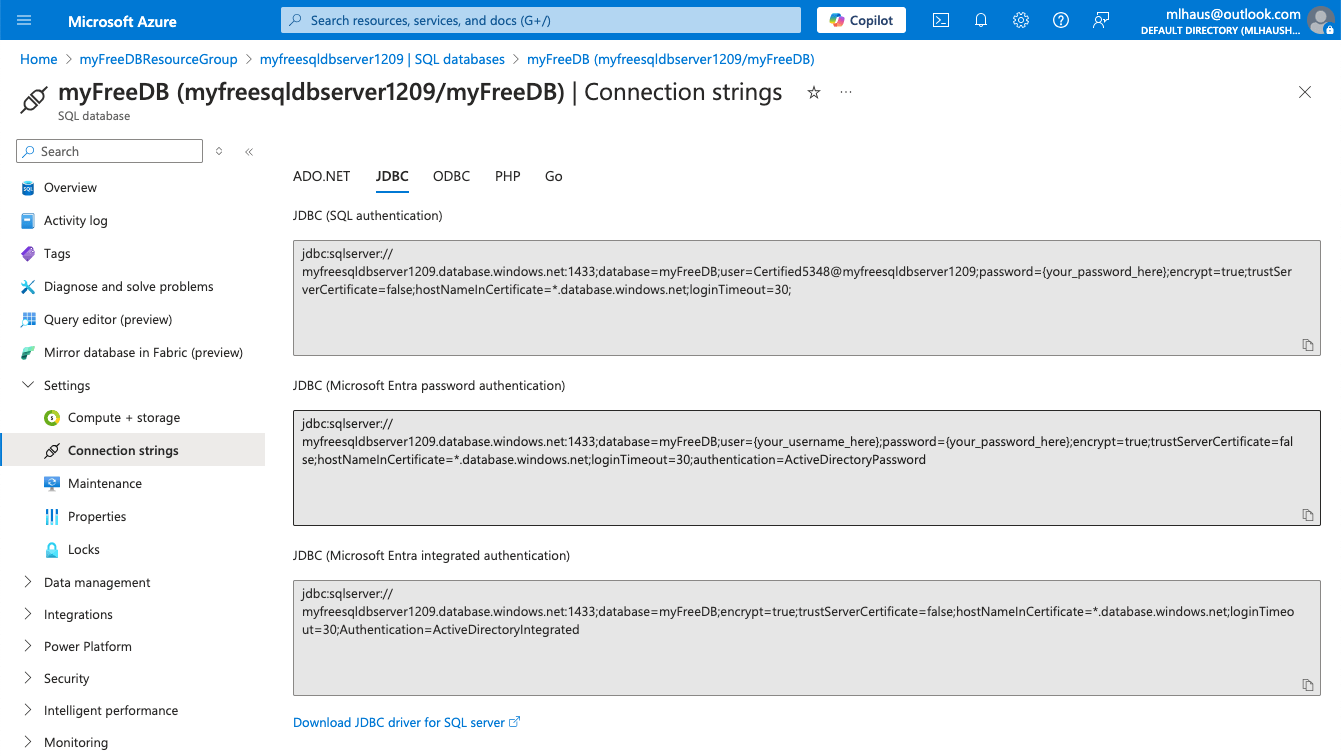This screenshot has height=756, width=1341.
Task: Click the Query editor icon
Action: (x=28, y=320)
